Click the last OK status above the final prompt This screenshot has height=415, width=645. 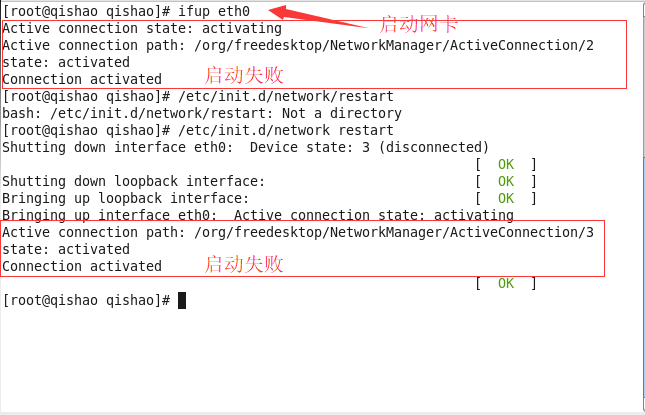(505, 283)
